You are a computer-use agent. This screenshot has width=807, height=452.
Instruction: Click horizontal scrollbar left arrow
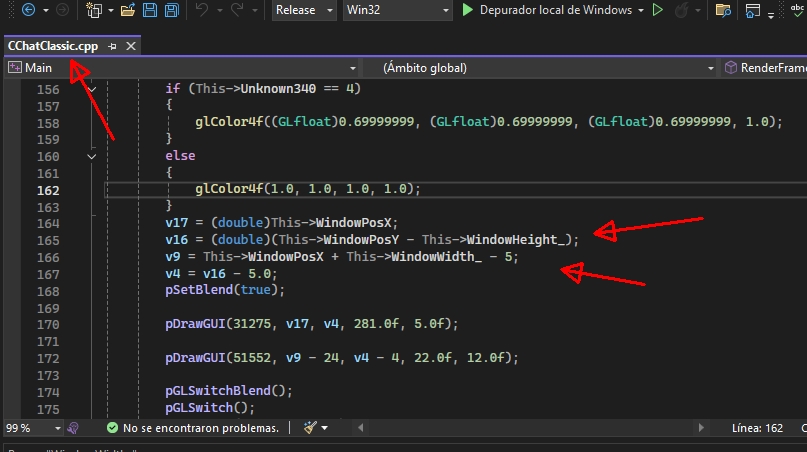pos(360,428)
